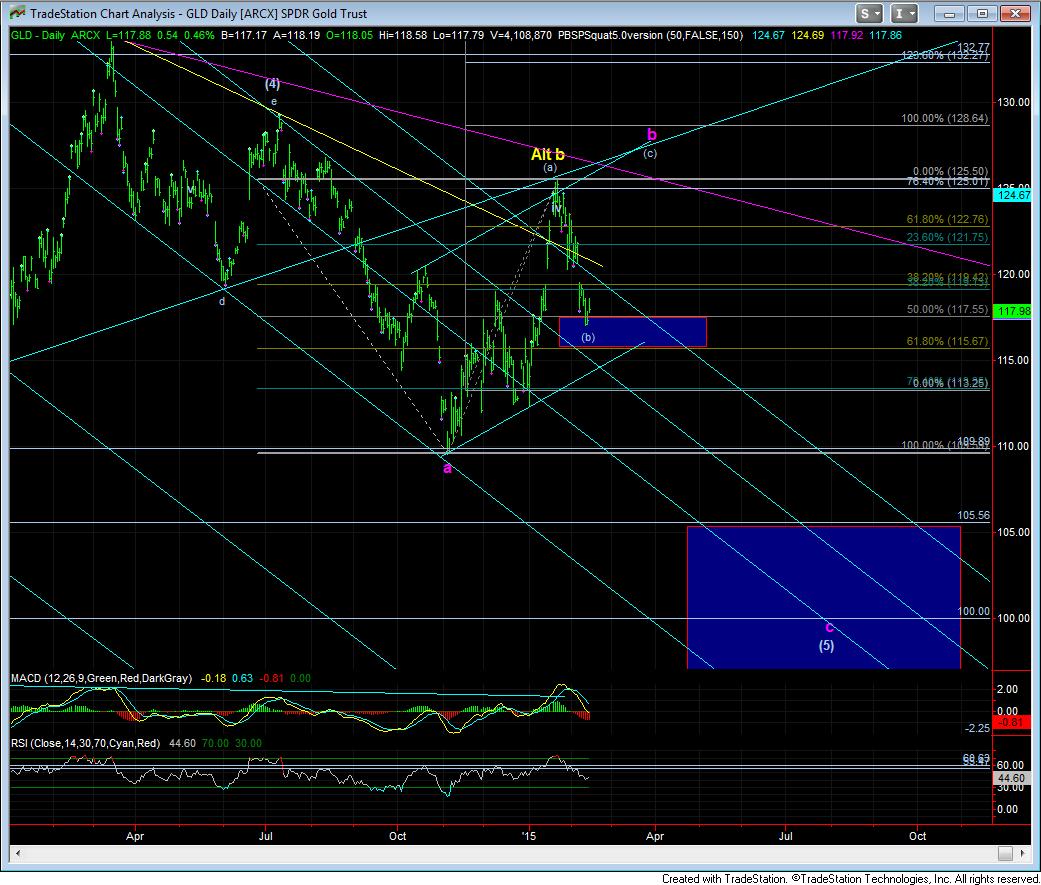Click the Hi=118.58 value in status line

click(x=403, y=35)
